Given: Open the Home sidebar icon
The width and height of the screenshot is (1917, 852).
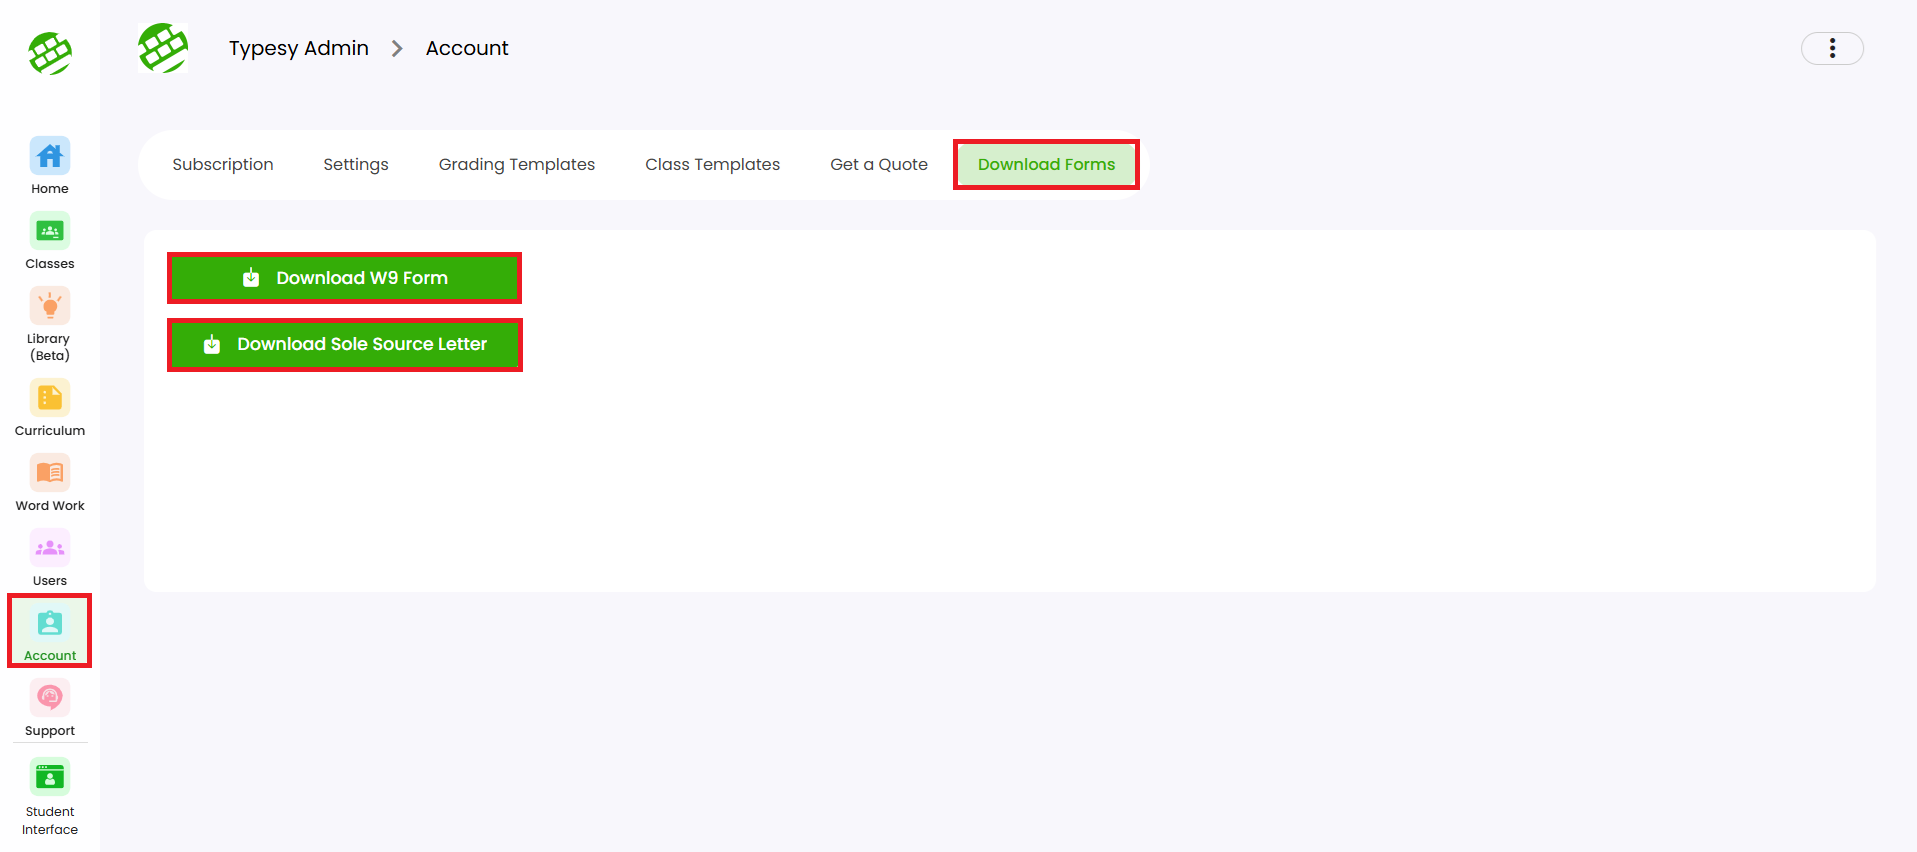Looking at the screenshot, I should tap(50, 156).
